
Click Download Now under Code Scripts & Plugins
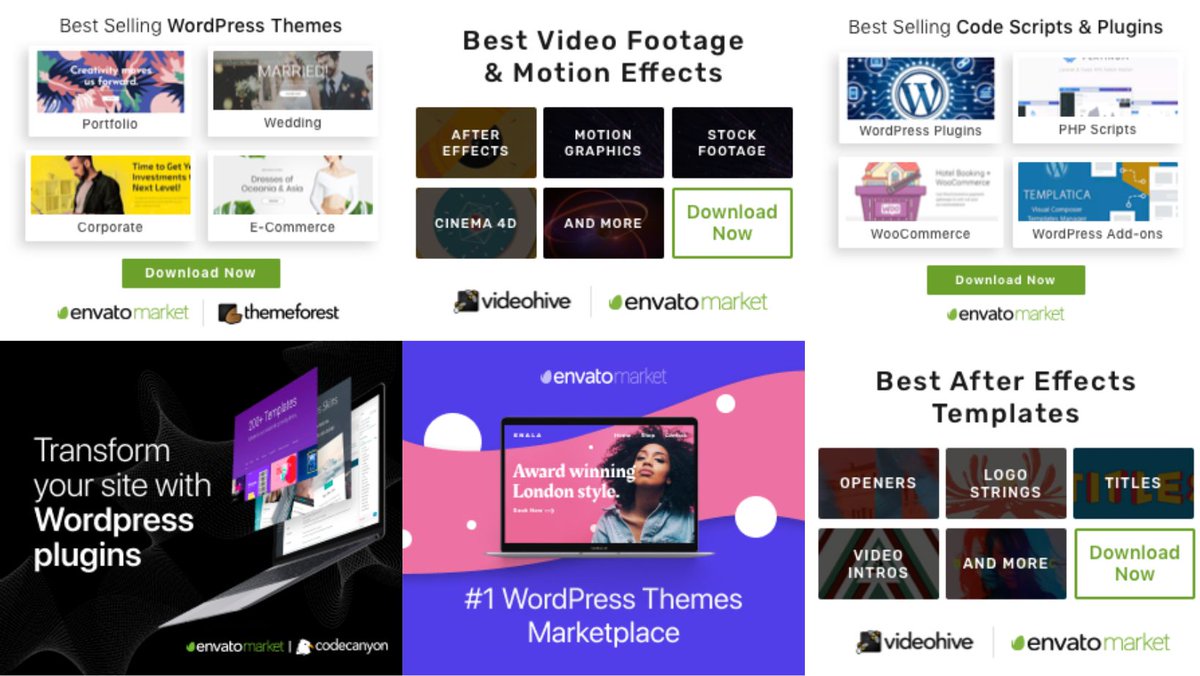point(1005,280)
